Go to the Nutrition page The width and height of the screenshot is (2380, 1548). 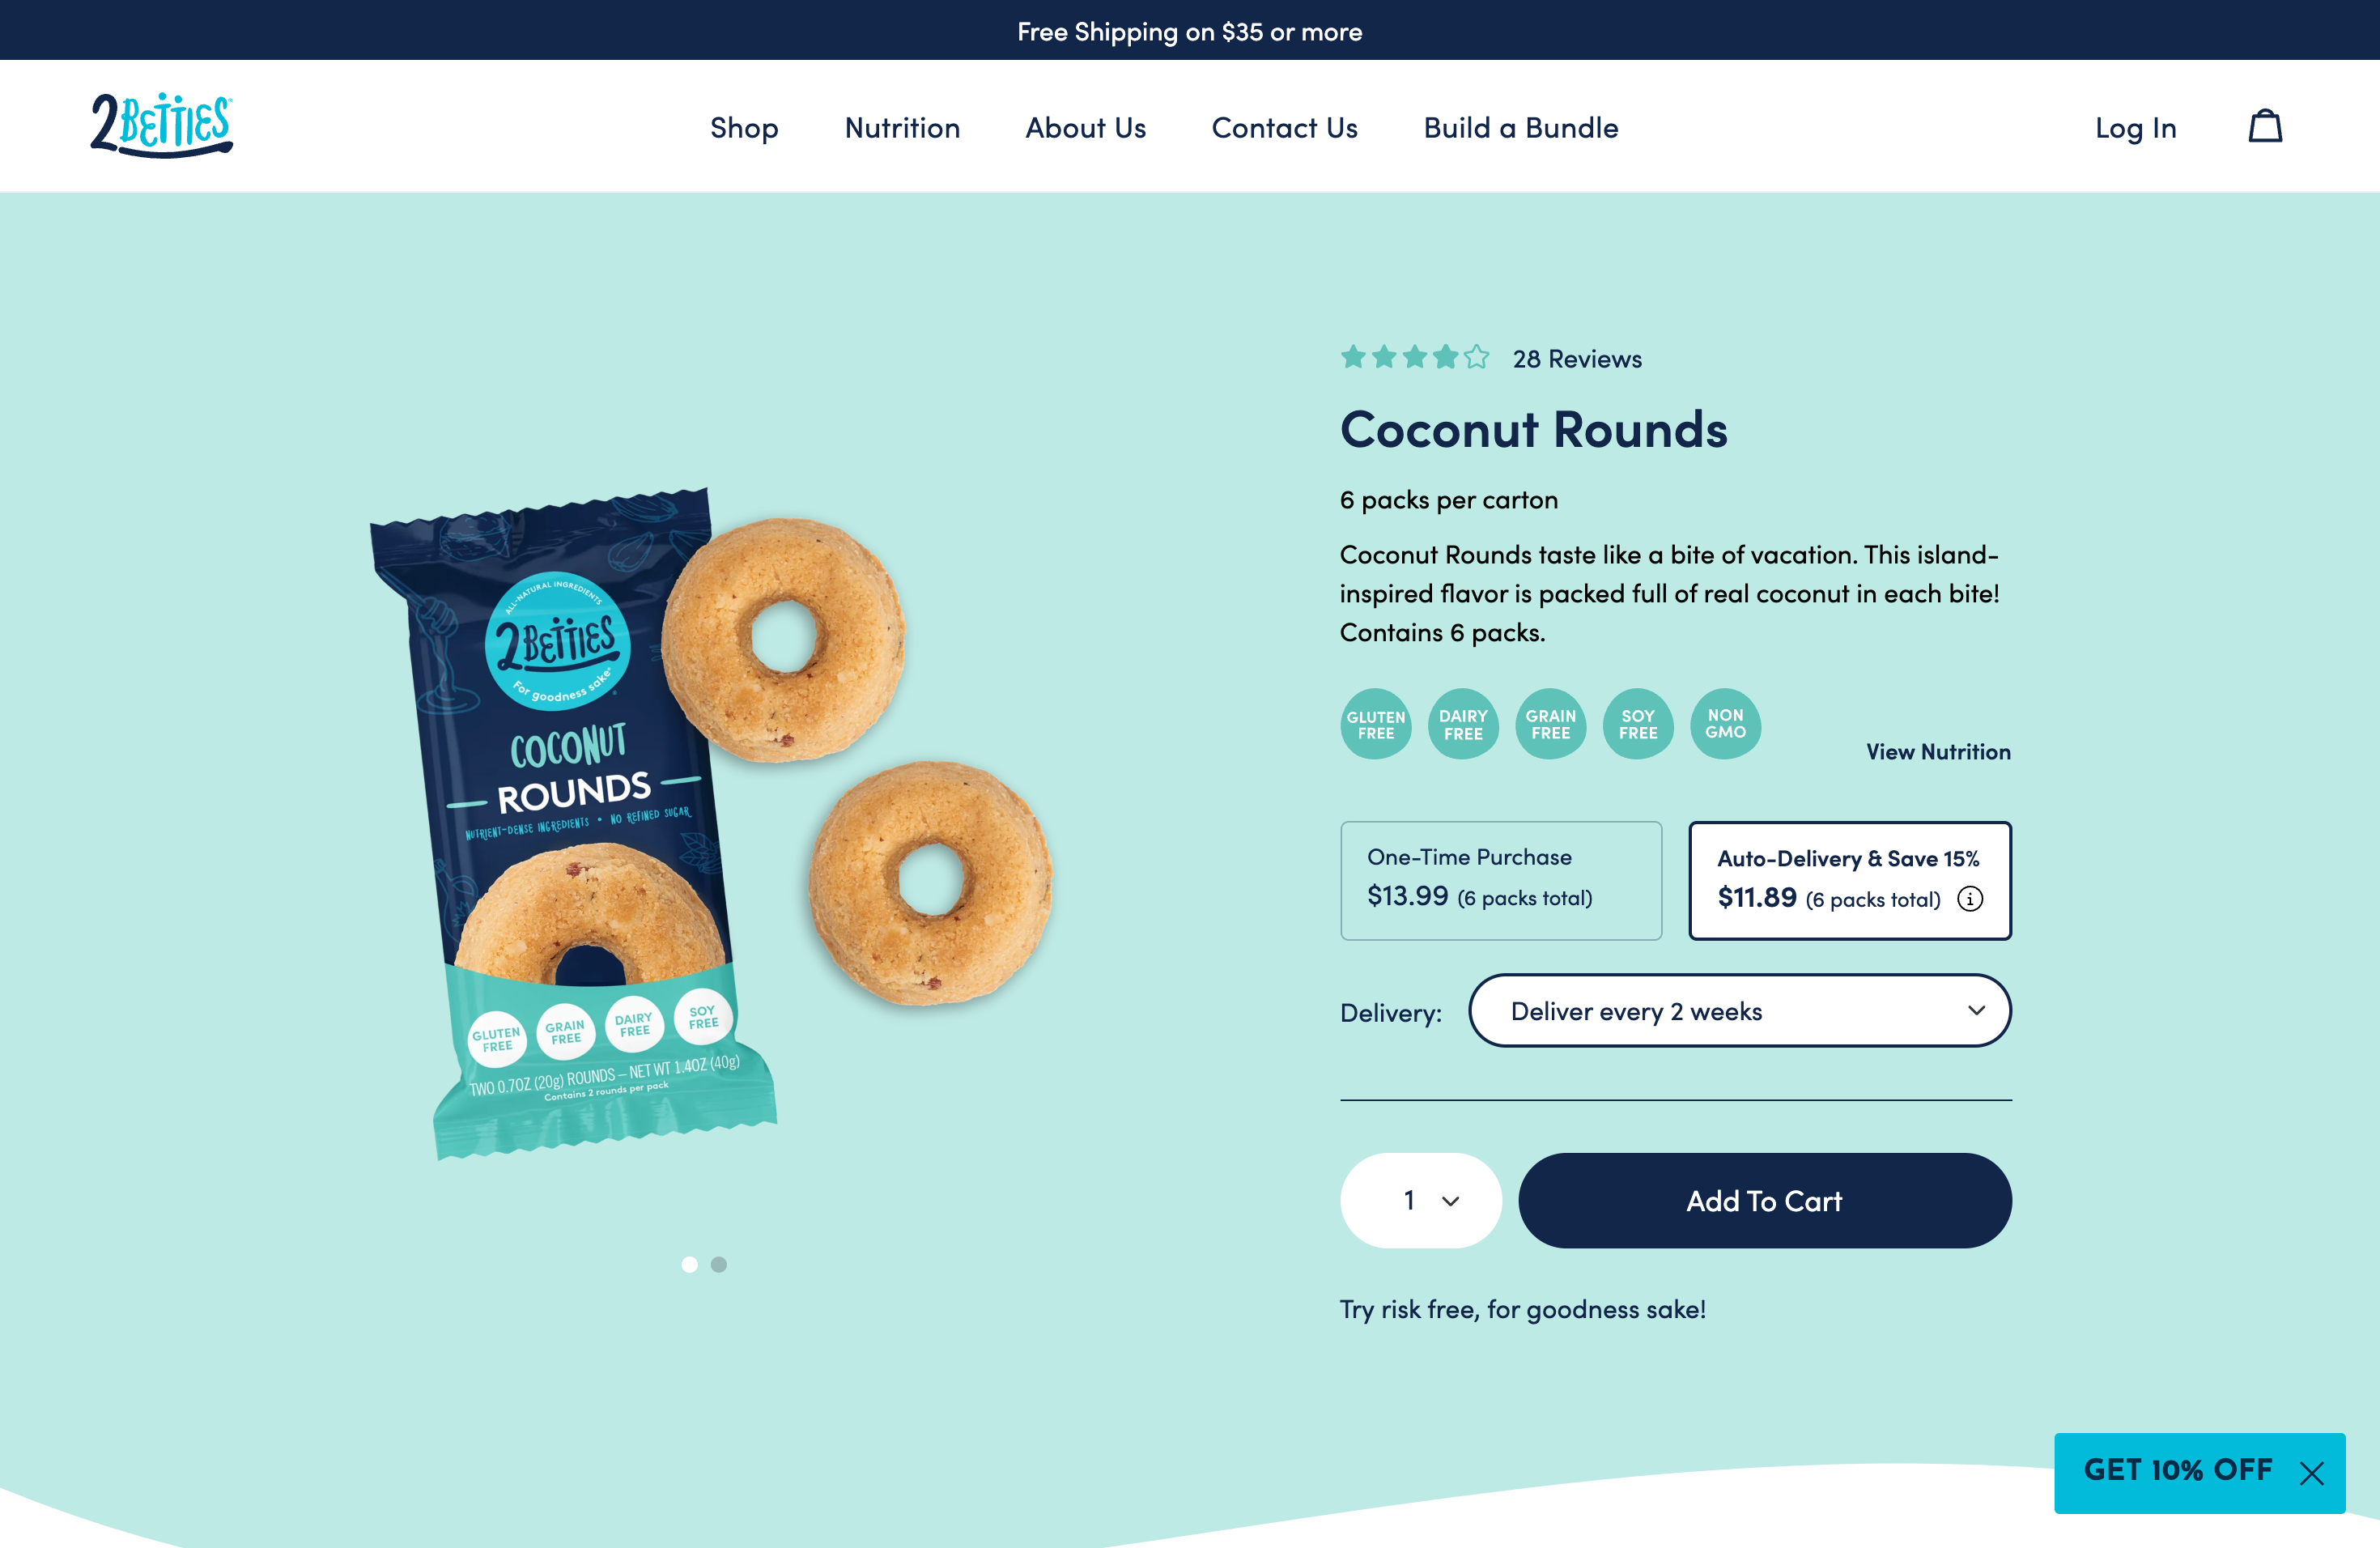[x=902, y=128]
